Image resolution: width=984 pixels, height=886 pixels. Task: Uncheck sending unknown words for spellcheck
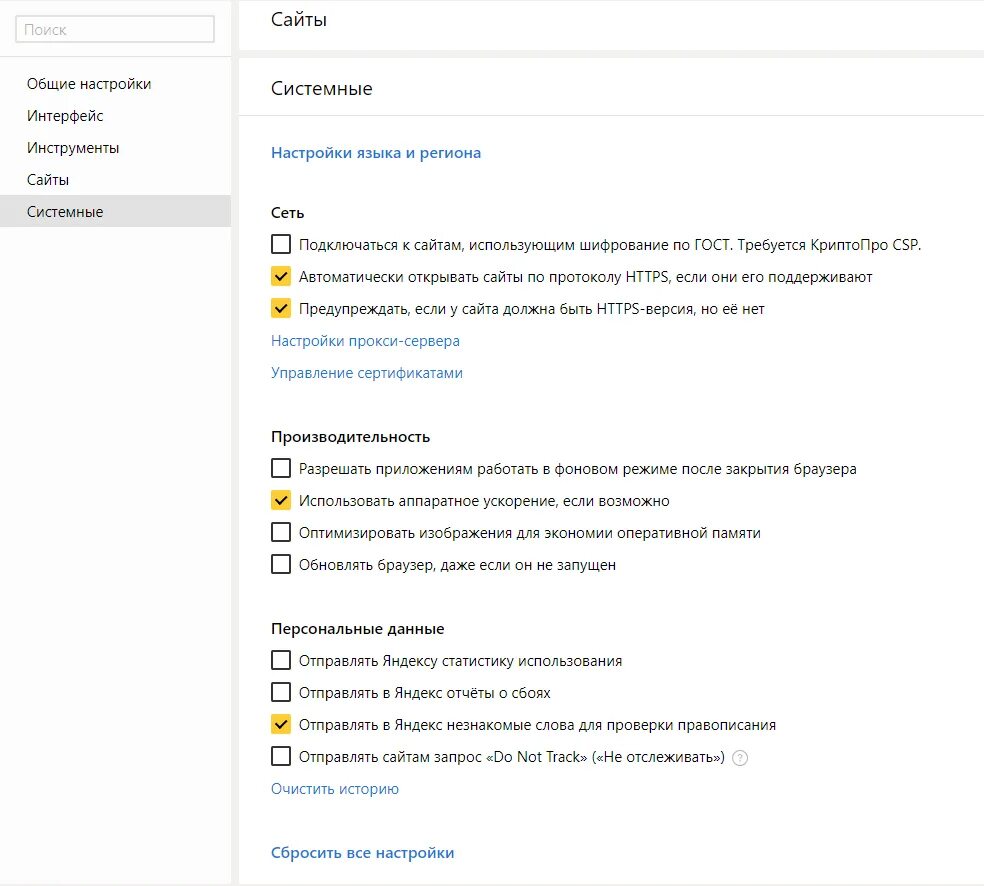point(281,725)
